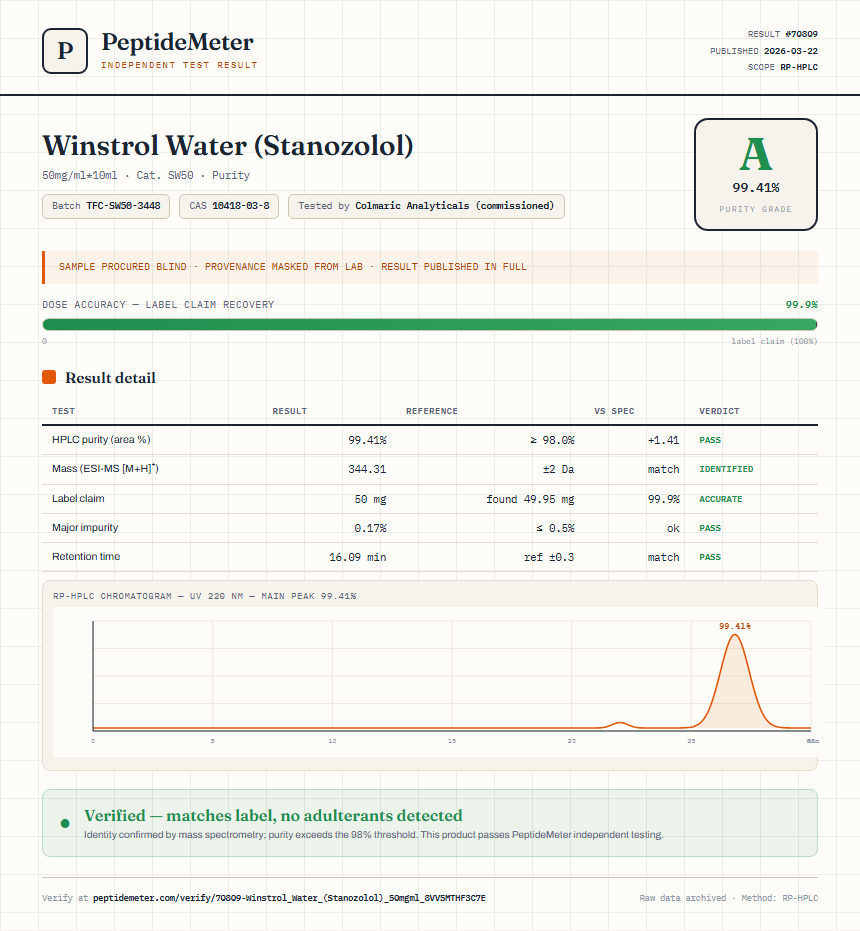
Task: Click the dose accuracy green progress bar
Action: (x=429, y=324)
